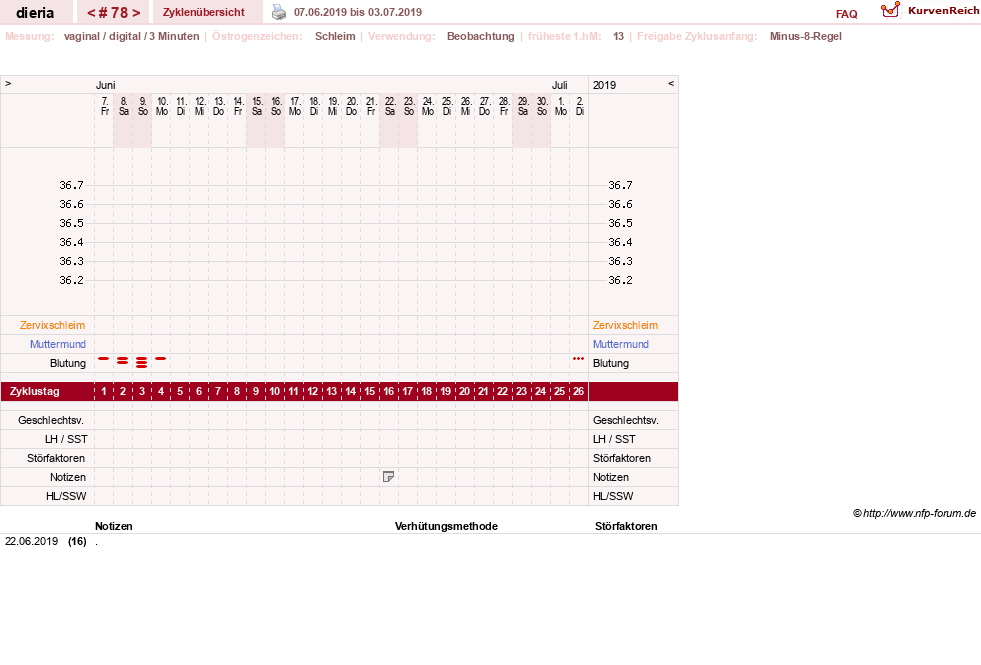This screenshot has height=665, width=981.
Task: Click the left 36.7 temperature label
Action: point(71,185)
